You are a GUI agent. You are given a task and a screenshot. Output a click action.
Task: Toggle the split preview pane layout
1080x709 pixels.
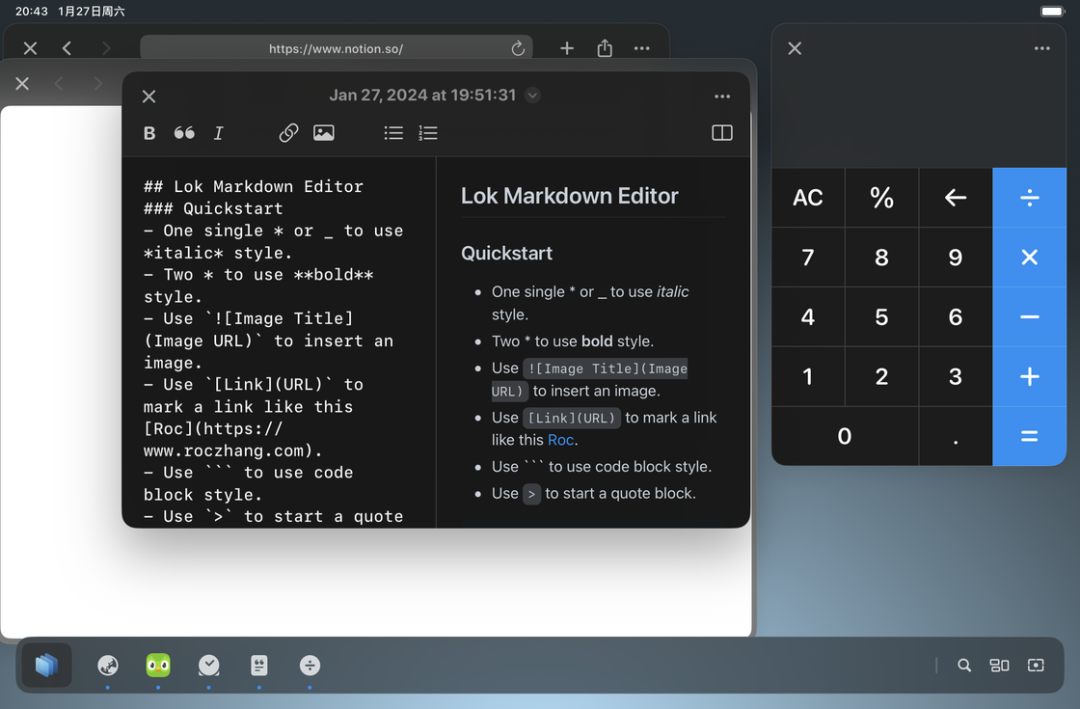(722, 132)
